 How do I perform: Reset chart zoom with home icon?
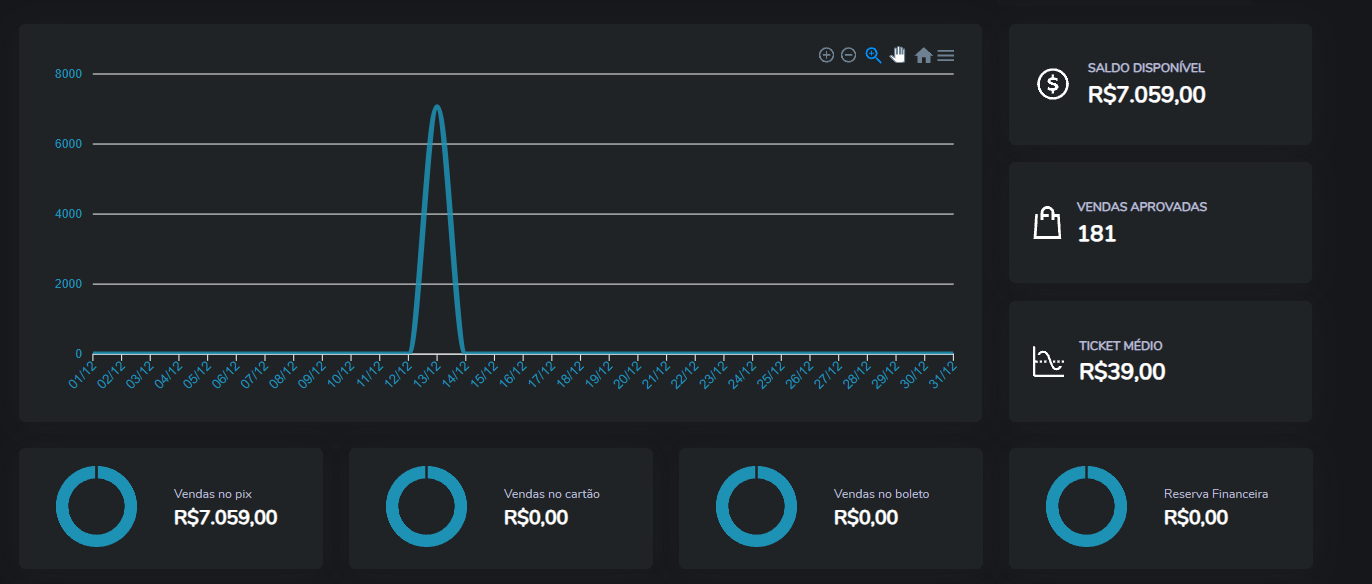[923, 56]
